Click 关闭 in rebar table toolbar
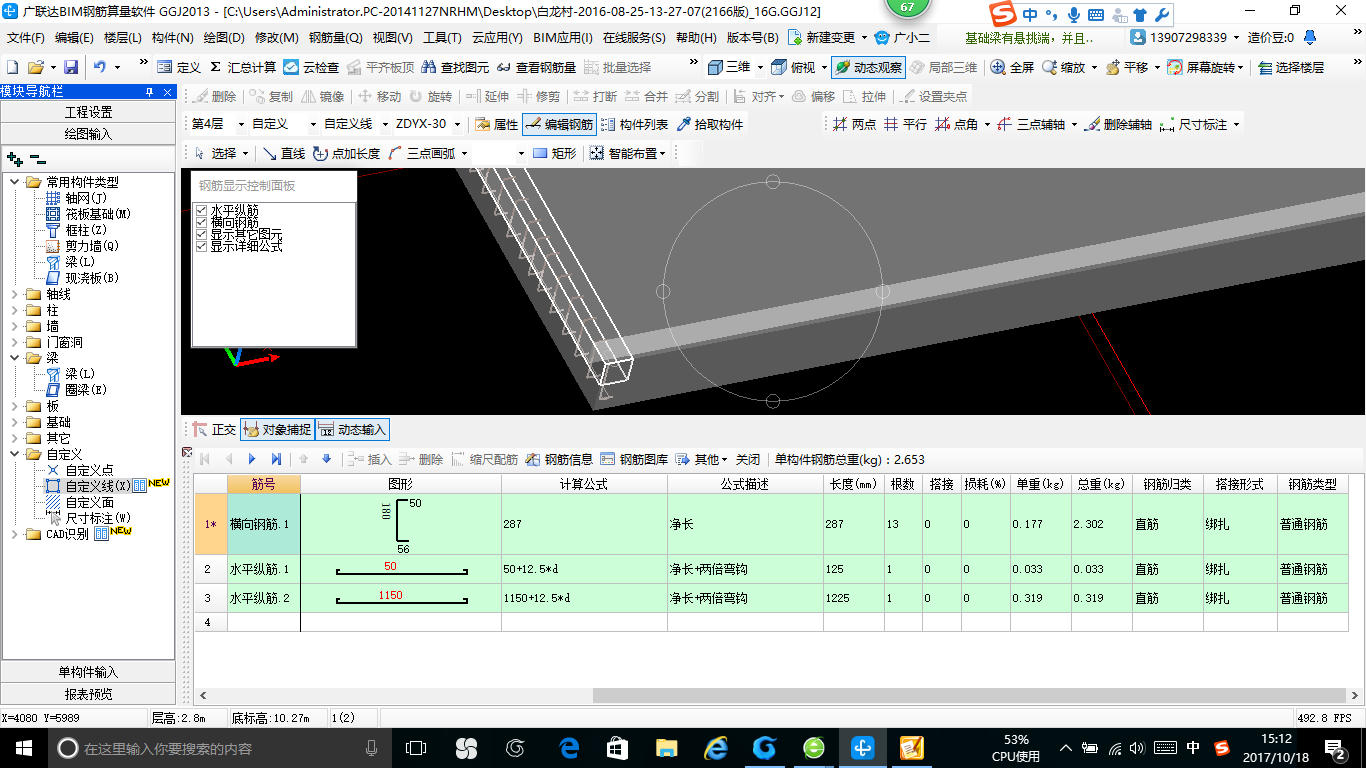 (748, 459)
